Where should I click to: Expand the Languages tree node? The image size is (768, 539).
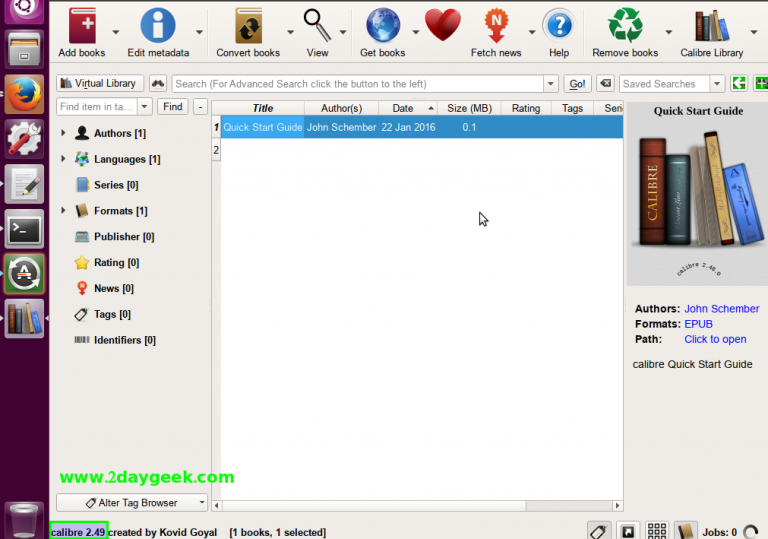tap(63, 159)
